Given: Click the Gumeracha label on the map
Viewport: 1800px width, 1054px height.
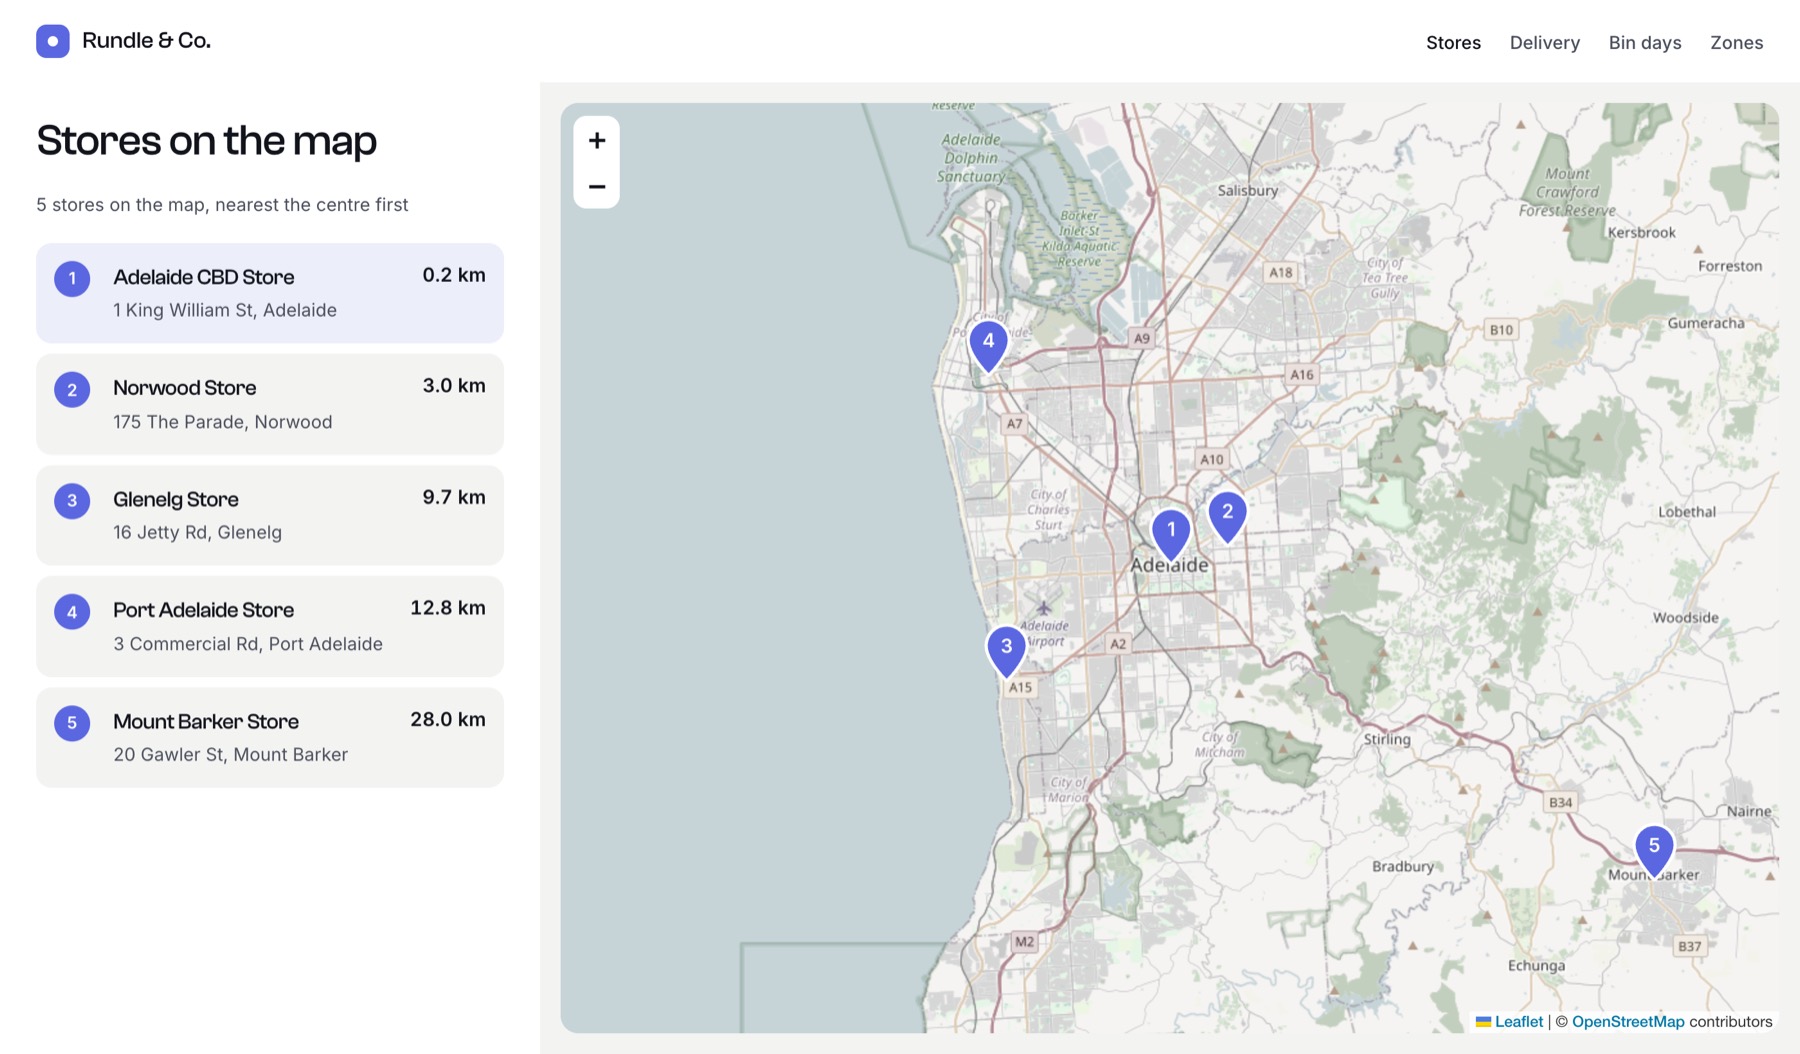Looking at the screenshot, I should [1706, 323].
